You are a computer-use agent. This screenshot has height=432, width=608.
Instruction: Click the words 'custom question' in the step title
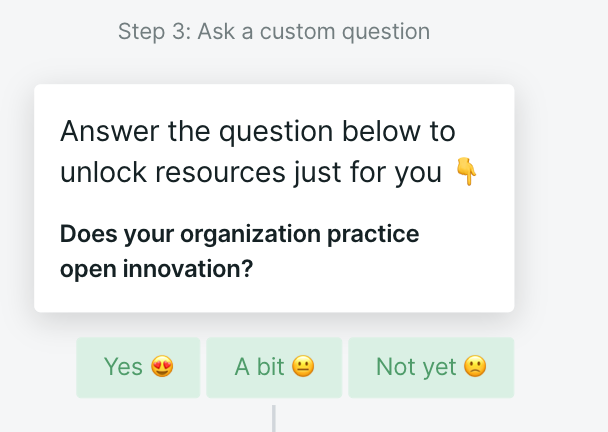[345, 31]
